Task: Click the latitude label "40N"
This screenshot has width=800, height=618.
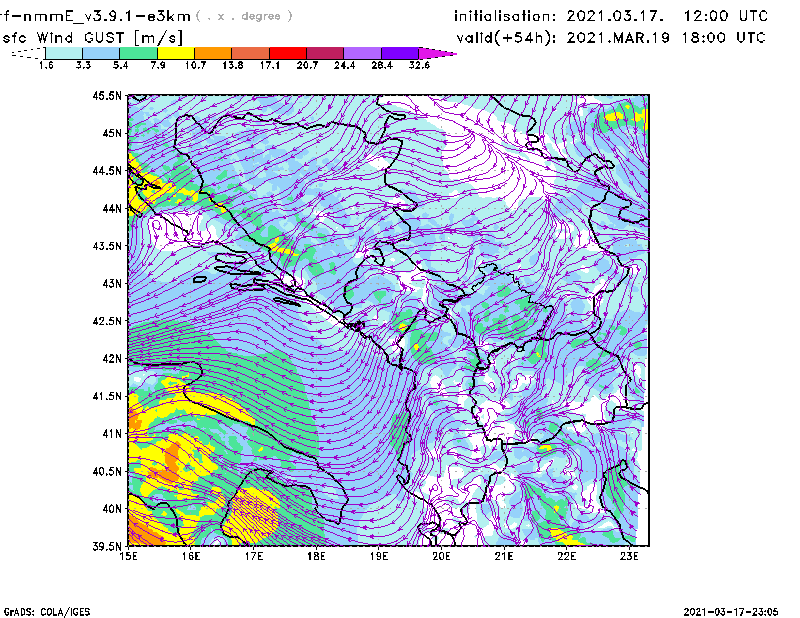Action: click(112, 508)
